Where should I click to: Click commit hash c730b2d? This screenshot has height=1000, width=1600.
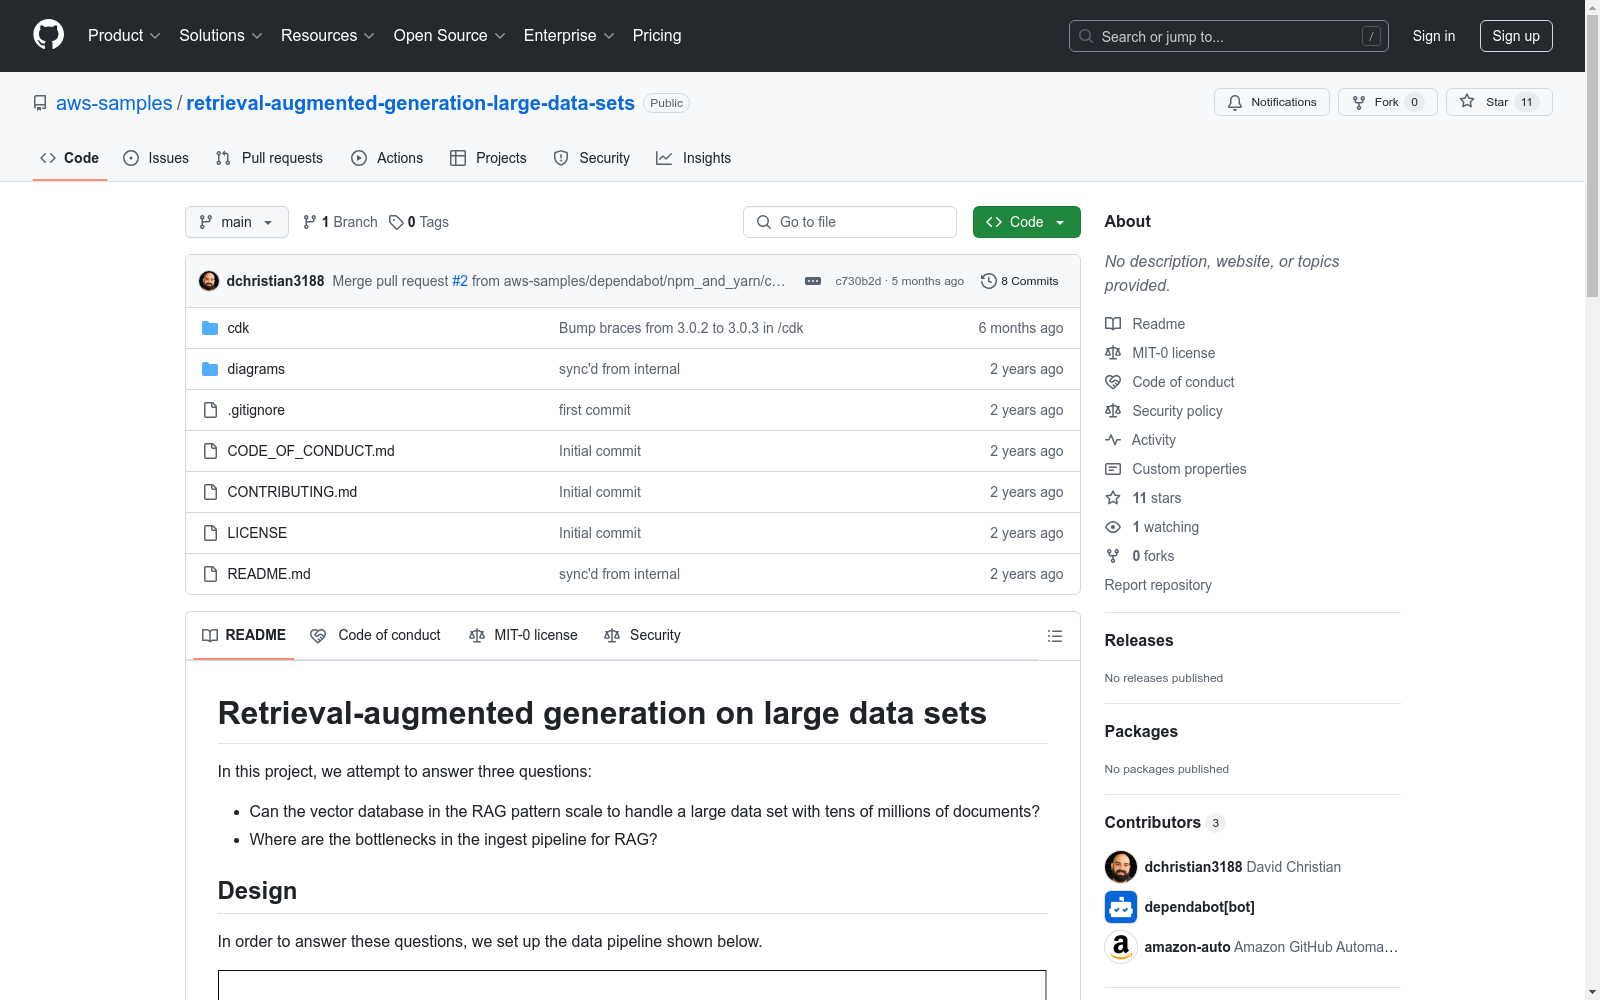click(858, 281)
